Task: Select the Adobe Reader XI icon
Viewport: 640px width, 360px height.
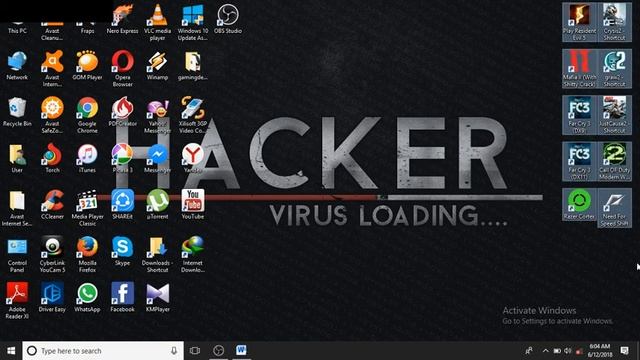Action: 17,301
